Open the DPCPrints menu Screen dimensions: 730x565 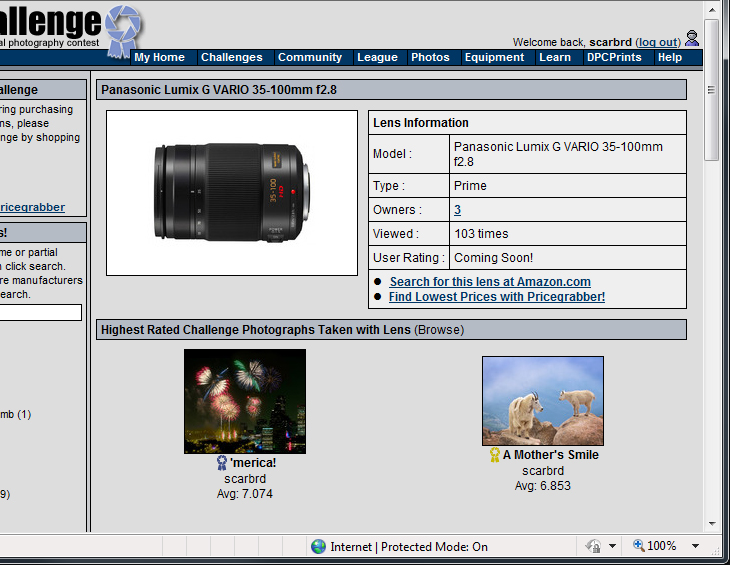(614, 57)
